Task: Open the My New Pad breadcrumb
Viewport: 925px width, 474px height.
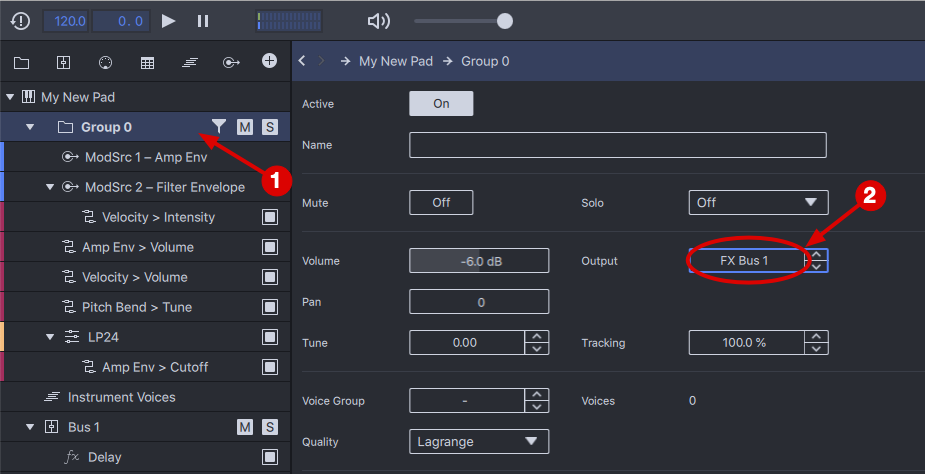Action: [396, 61]
